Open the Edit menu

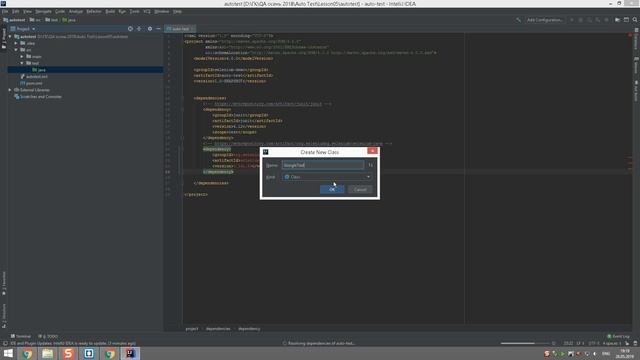[x=16, y=11]
